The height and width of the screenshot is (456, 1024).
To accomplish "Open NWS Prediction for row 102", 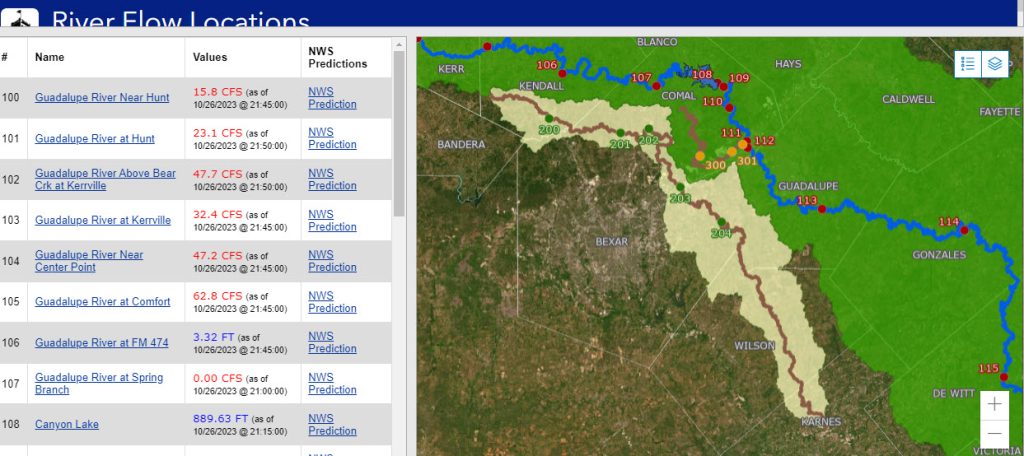I will click(x=332, y=180).
